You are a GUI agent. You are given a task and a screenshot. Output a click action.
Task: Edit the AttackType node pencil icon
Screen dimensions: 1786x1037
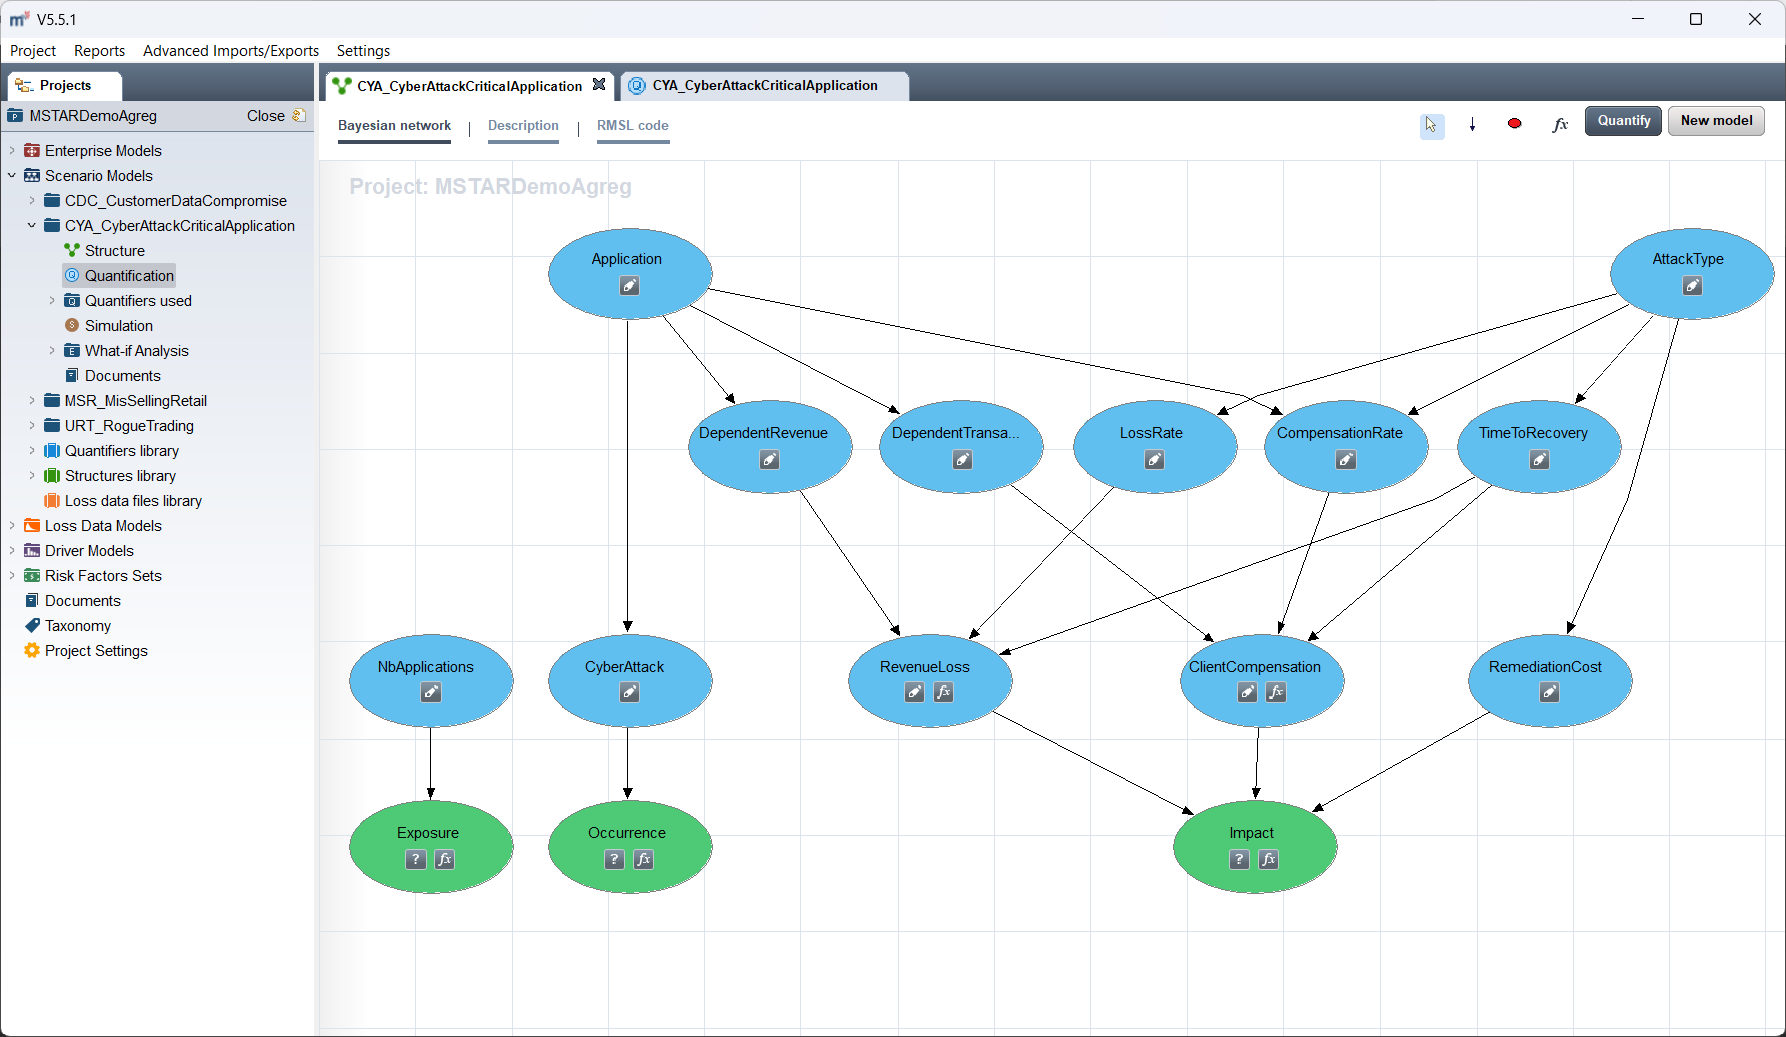point(1692,286)
